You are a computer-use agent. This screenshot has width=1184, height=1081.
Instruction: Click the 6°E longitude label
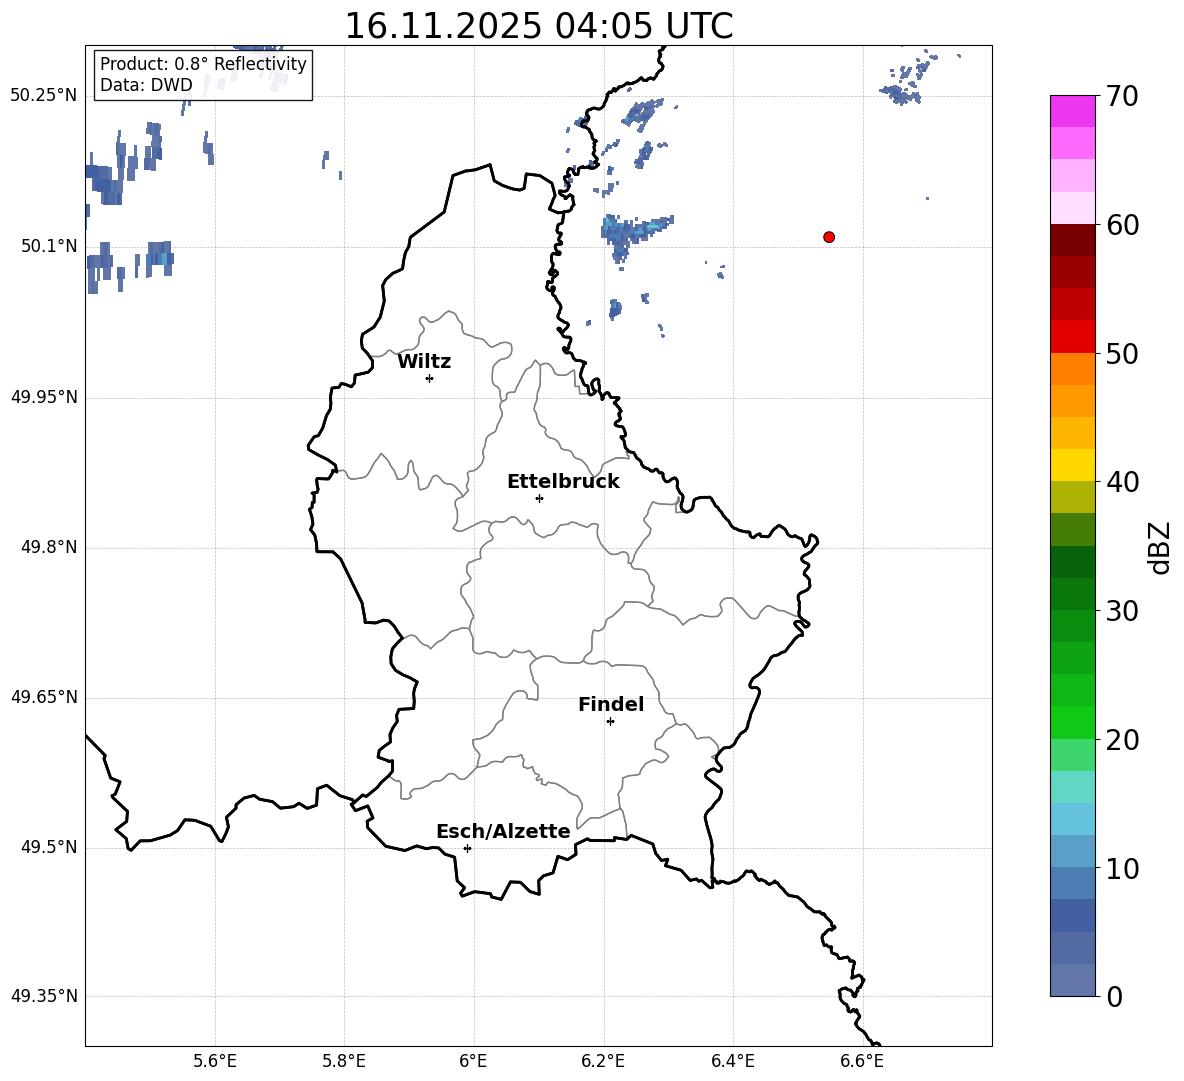tap(473, 1061)
